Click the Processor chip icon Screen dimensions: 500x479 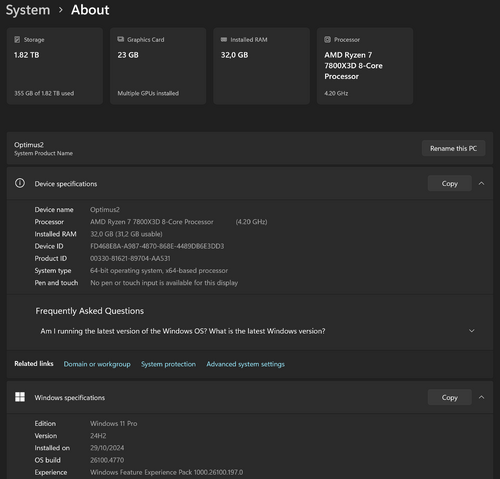point(327,40)
